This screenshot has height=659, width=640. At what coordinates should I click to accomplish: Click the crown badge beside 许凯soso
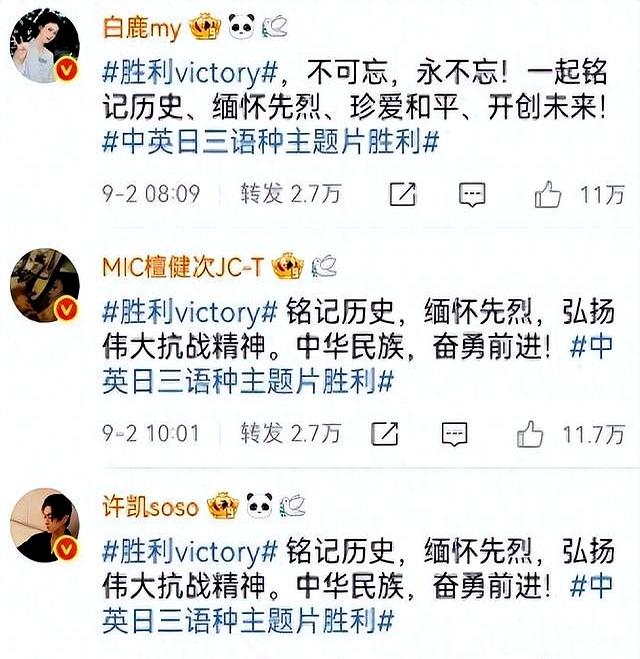click(223, 505)
